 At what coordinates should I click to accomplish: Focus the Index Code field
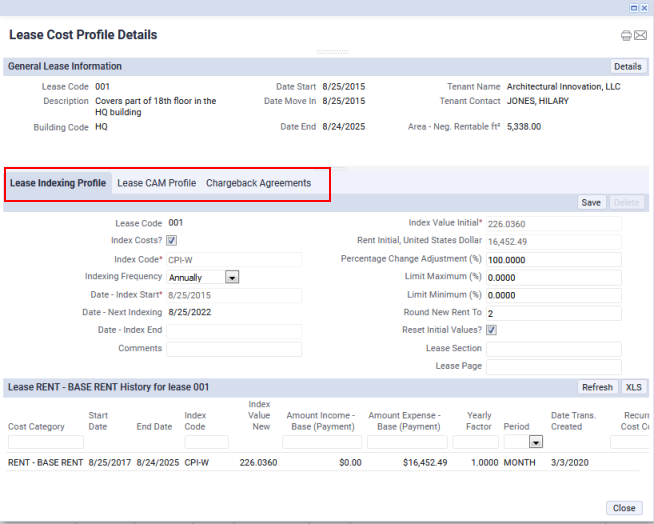tap(234, 260)
